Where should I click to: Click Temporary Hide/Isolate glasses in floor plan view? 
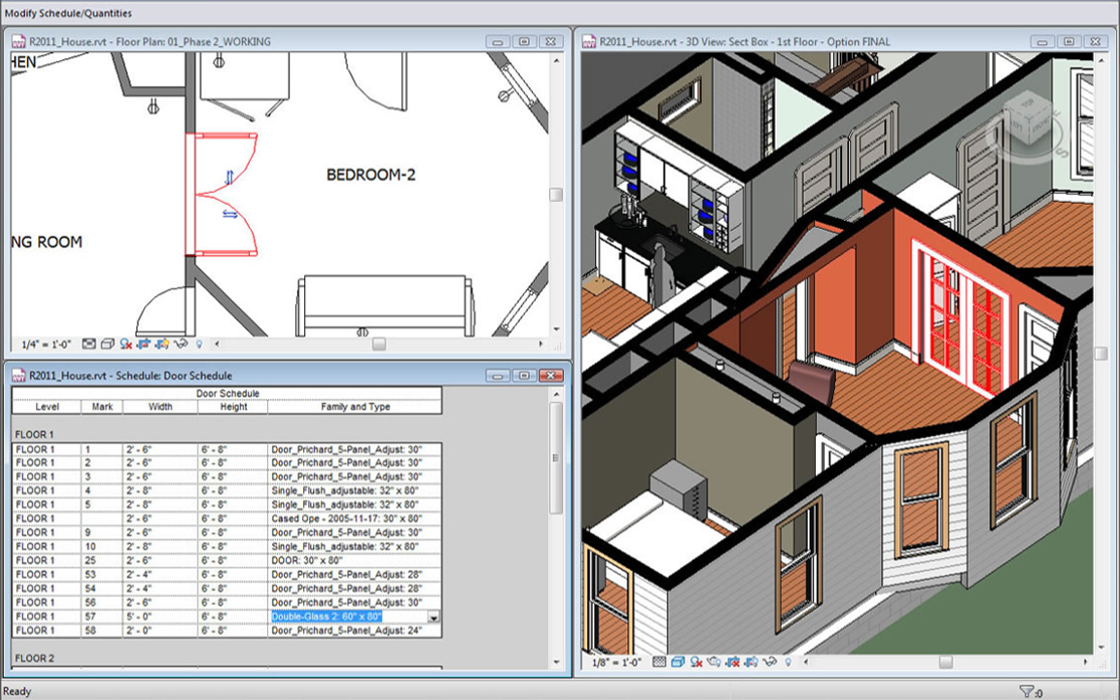(181, 343)
